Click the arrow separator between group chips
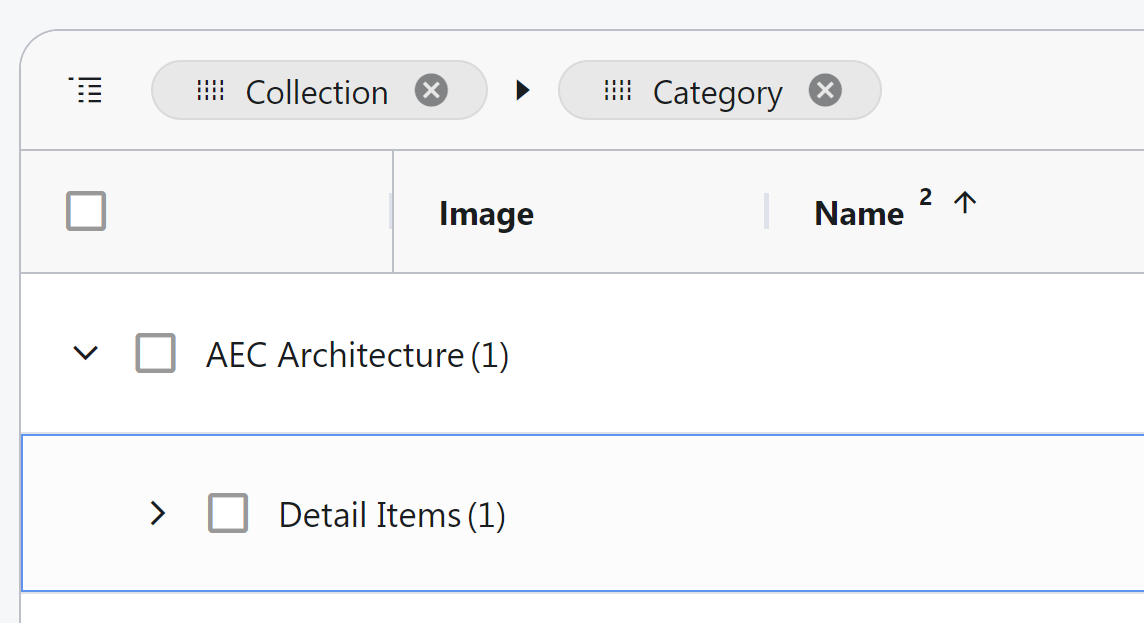This screenshot has height=623, width=1144. click(522, 91)
